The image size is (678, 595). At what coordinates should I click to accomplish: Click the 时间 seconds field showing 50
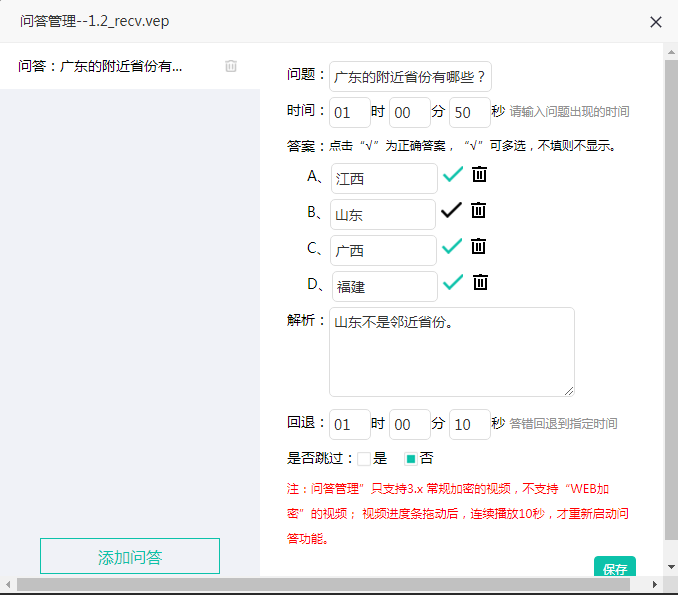(x=469, y=112)
